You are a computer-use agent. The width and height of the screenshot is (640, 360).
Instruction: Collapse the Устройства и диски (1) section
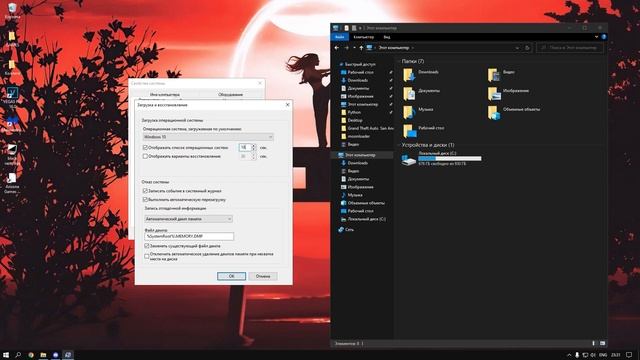[399, 145]
